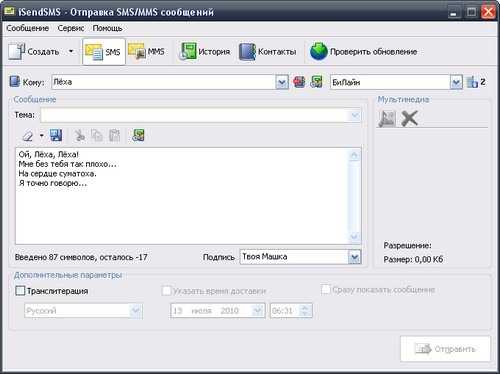Click the eraser clear text icon

tap(28, 136)
